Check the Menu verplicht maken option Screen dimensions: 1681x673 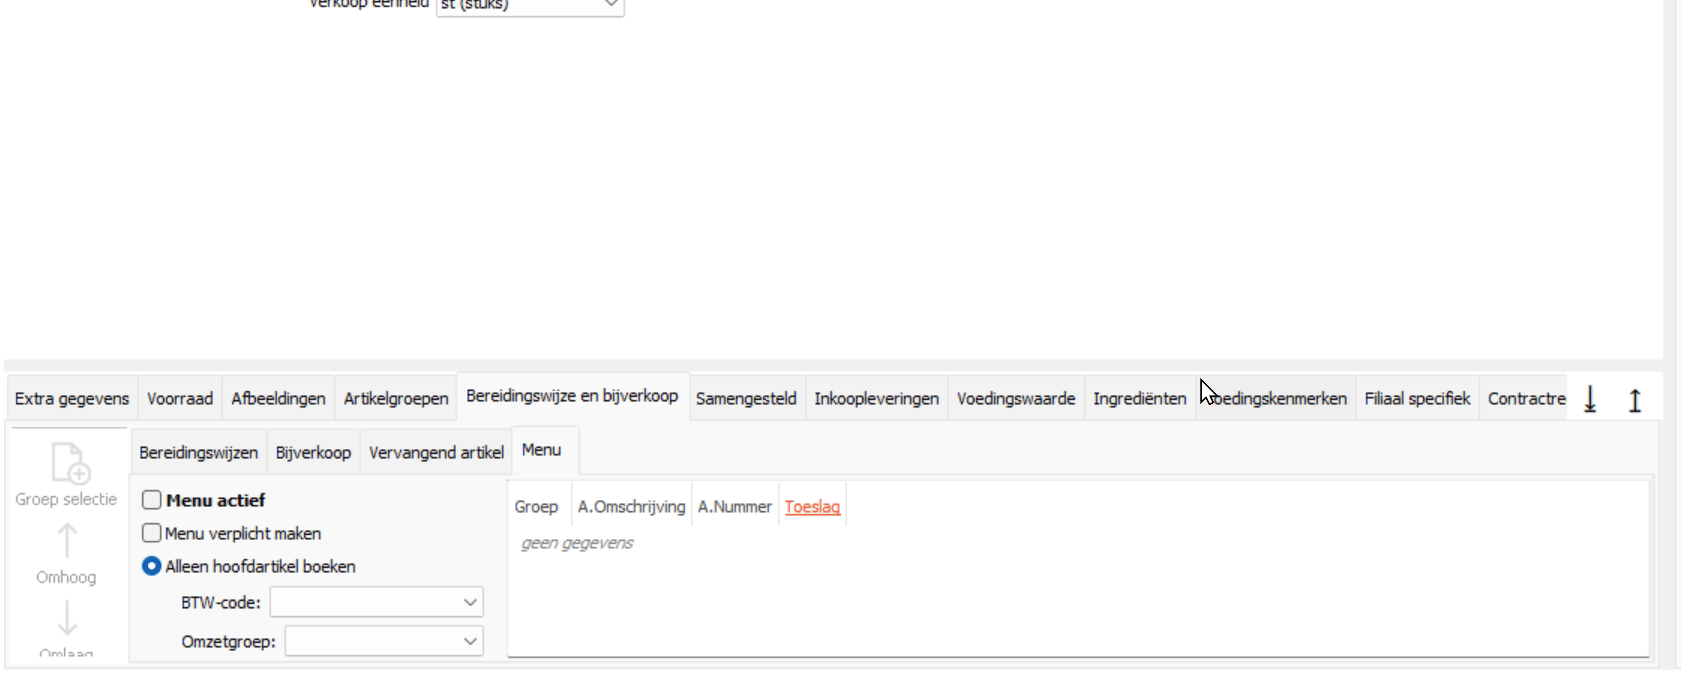click(152, 533)
